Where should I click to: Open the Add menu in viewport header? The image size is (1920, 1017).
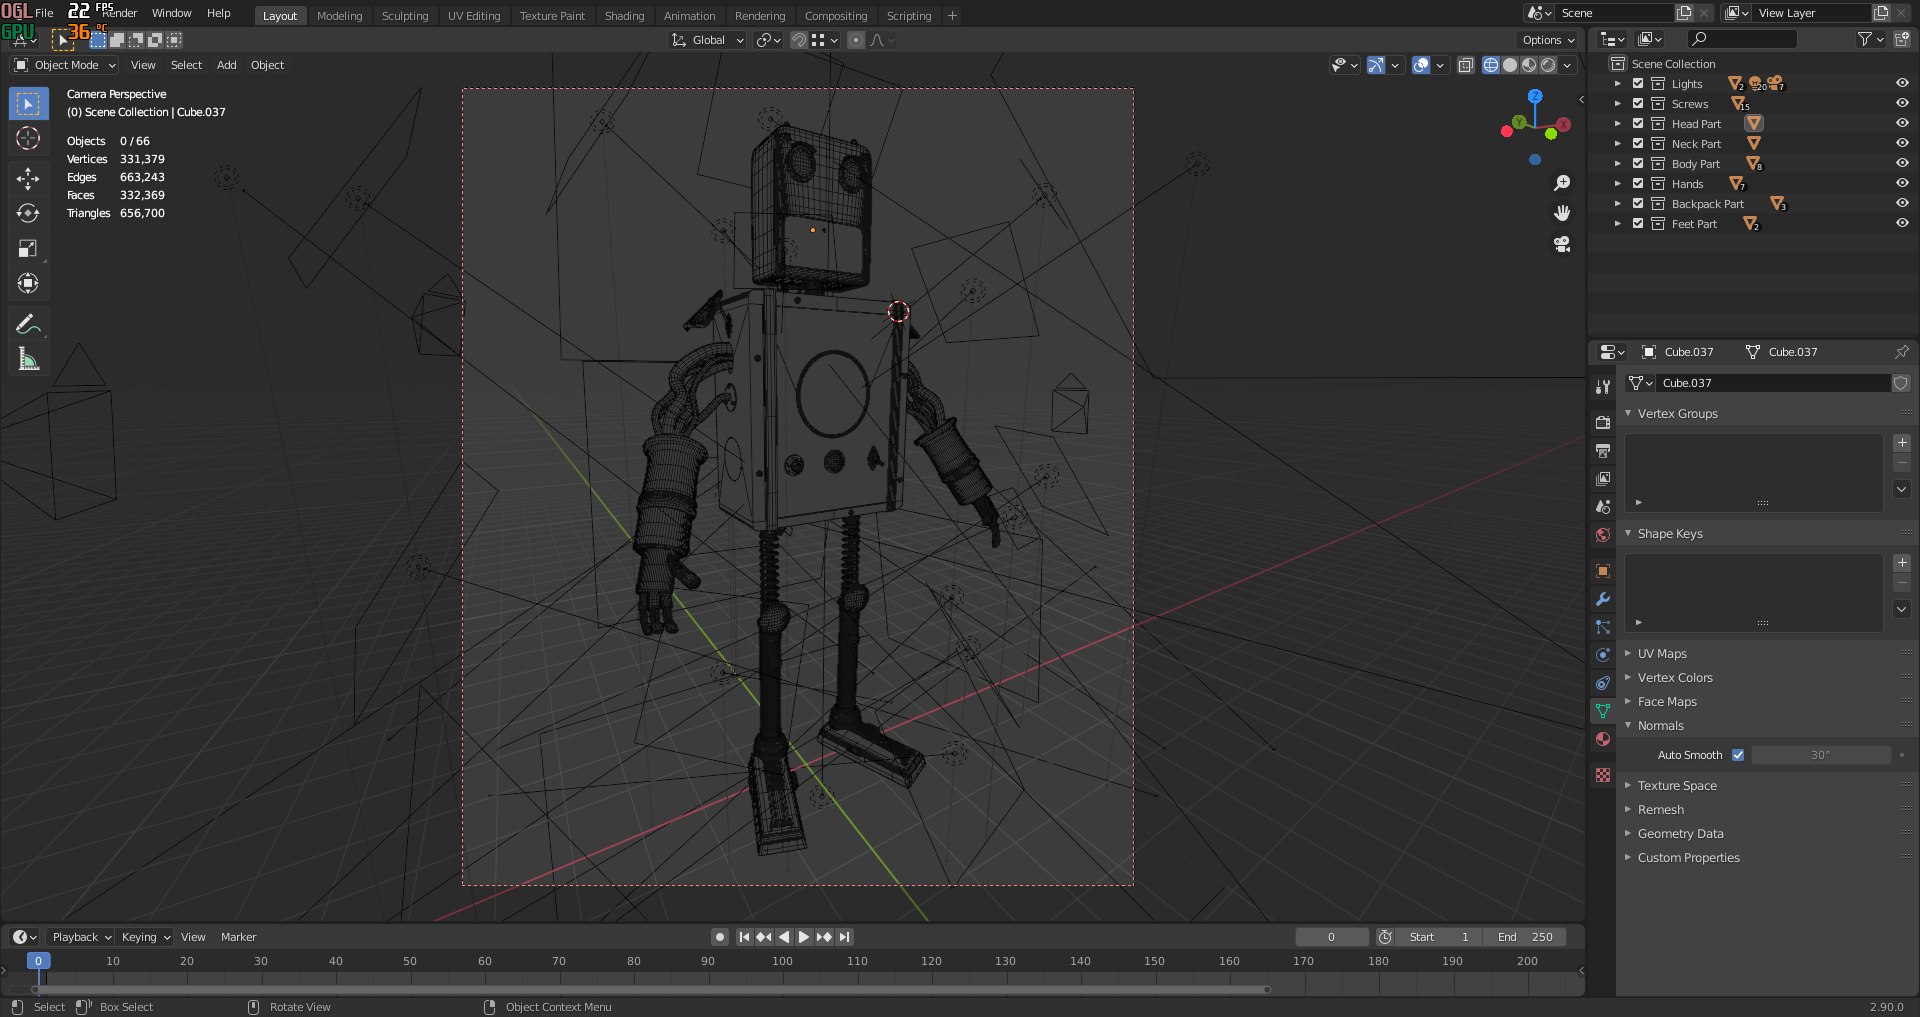227,65
